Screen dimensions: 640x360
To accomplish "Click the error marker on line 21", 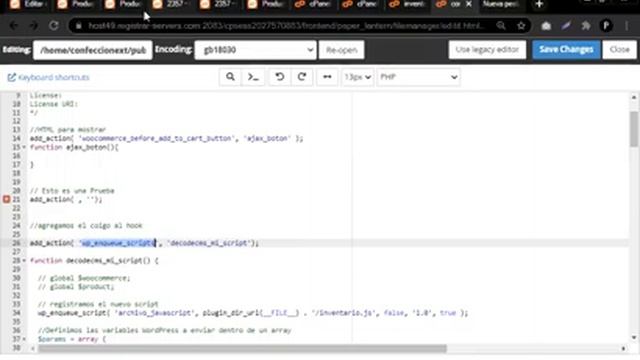I will pos(6,199).
